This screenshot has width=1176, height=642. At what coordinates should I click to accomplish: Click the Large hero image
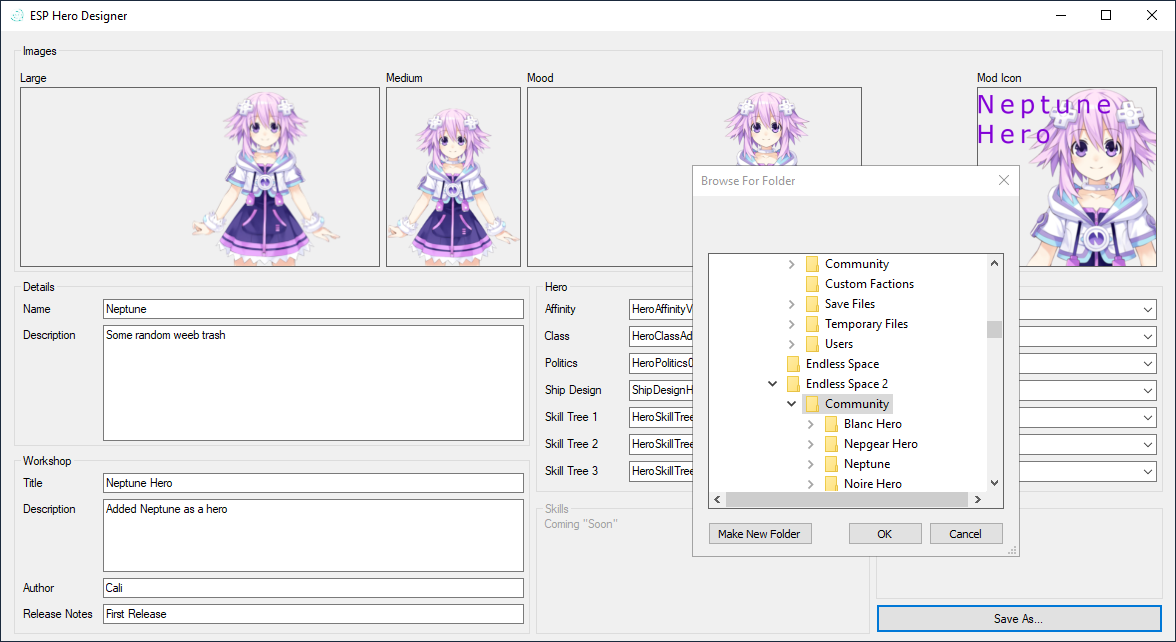click(x=200, y=177)
